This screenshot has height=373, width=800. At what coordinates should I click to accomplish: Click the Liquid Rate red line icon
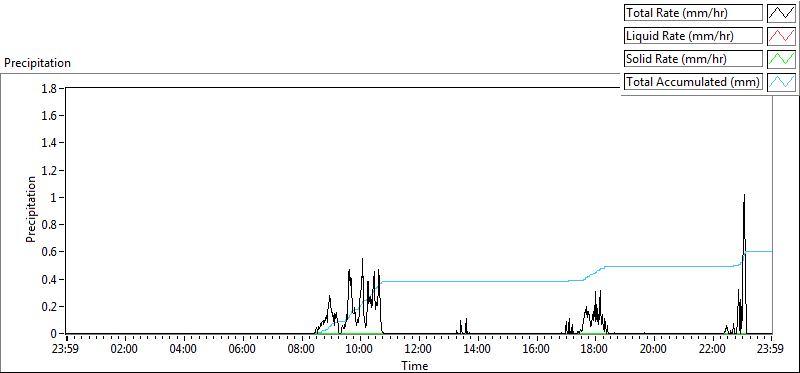pos(781,36)
